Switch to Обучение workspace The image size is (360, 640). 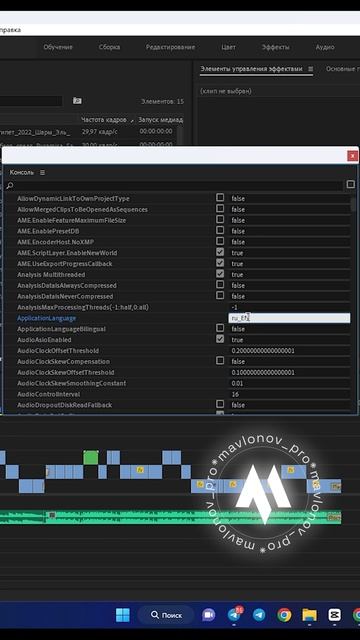[58, 47]
